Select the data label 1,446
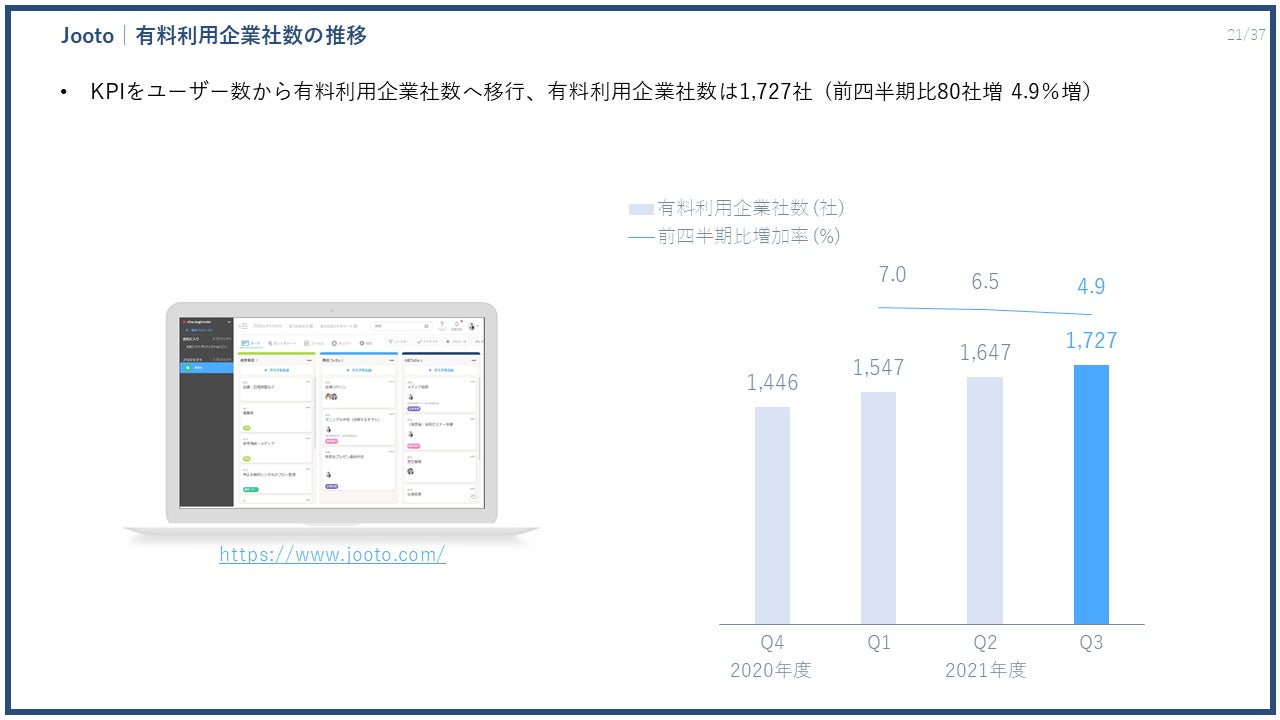The width and height of the screenshot is (1280, 720). click(772, 382)
